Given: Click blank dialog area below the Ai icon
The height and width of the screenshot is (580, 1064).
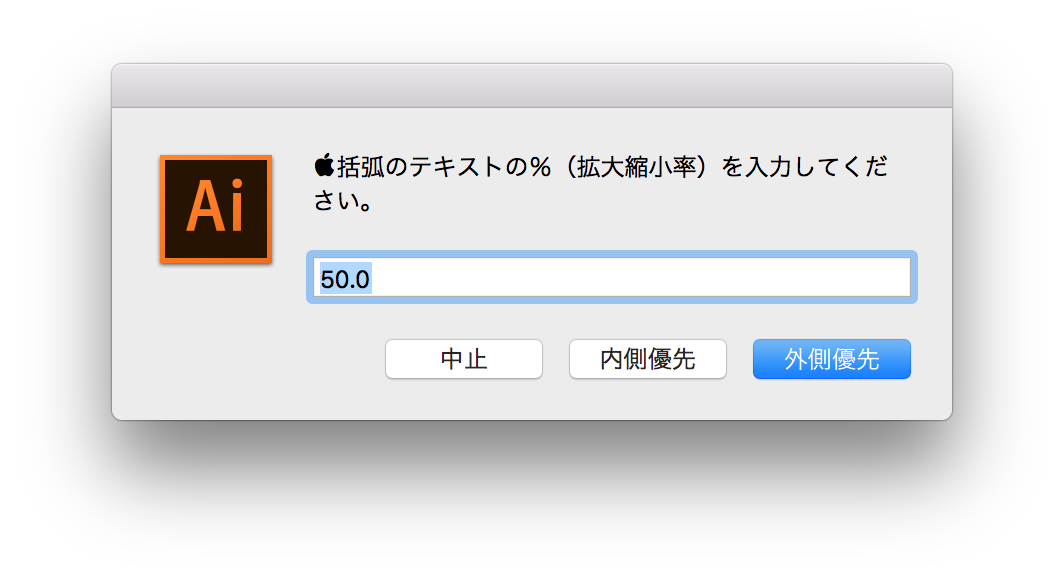Looking at the screenshot, I should point(216,339).
